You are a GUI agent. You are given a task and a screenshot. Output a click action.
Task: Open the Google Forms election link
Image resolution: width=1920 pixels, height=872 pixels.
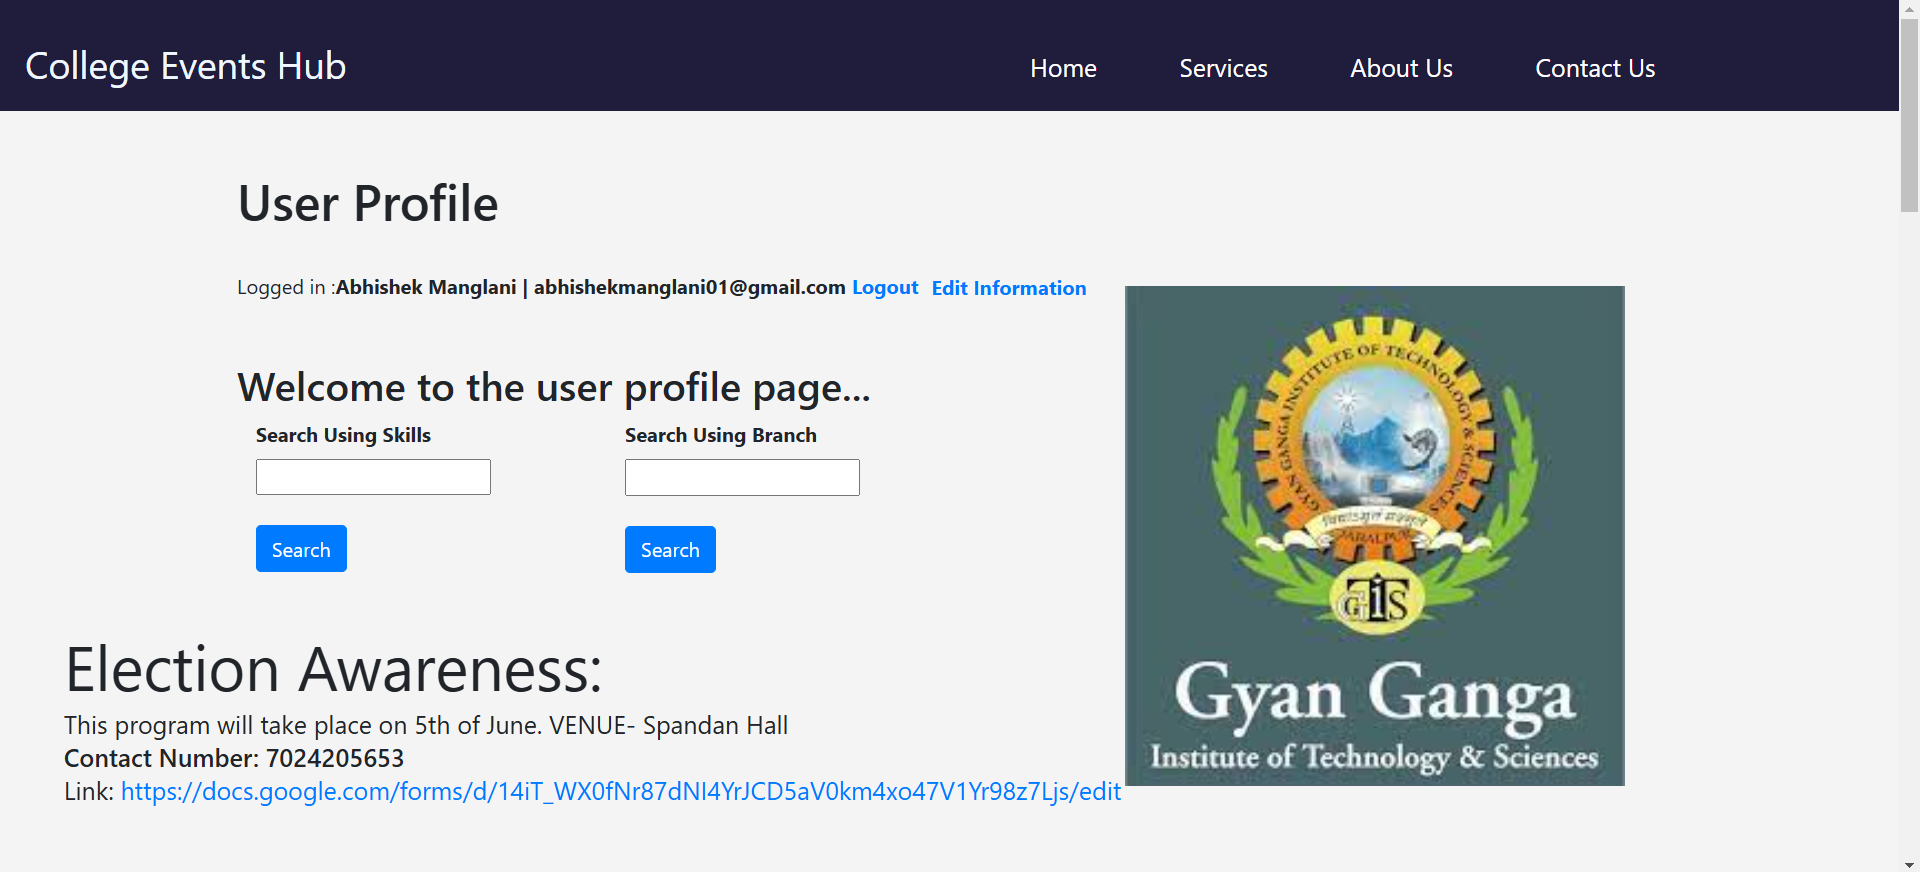[621, 791]
